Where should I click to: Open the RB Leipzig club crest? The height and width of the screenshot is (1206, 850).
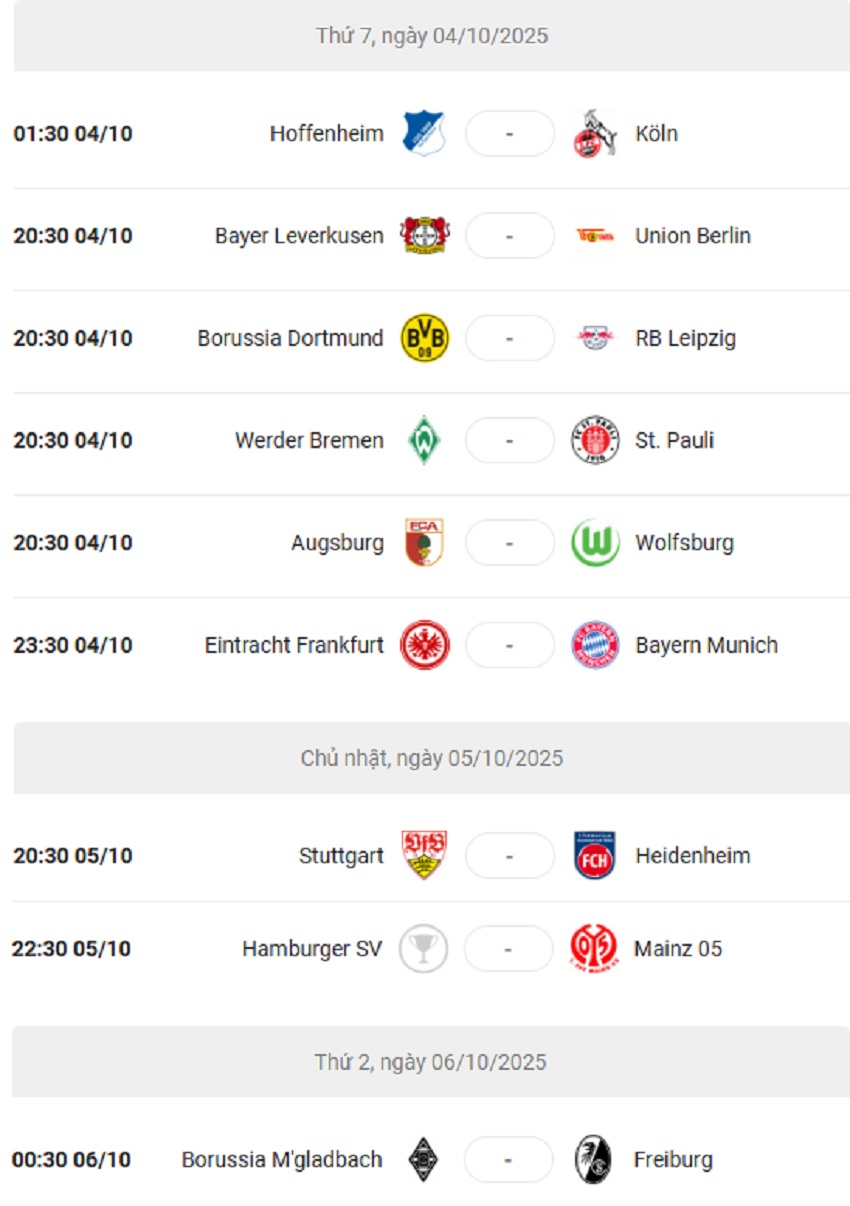click(595, 338)
